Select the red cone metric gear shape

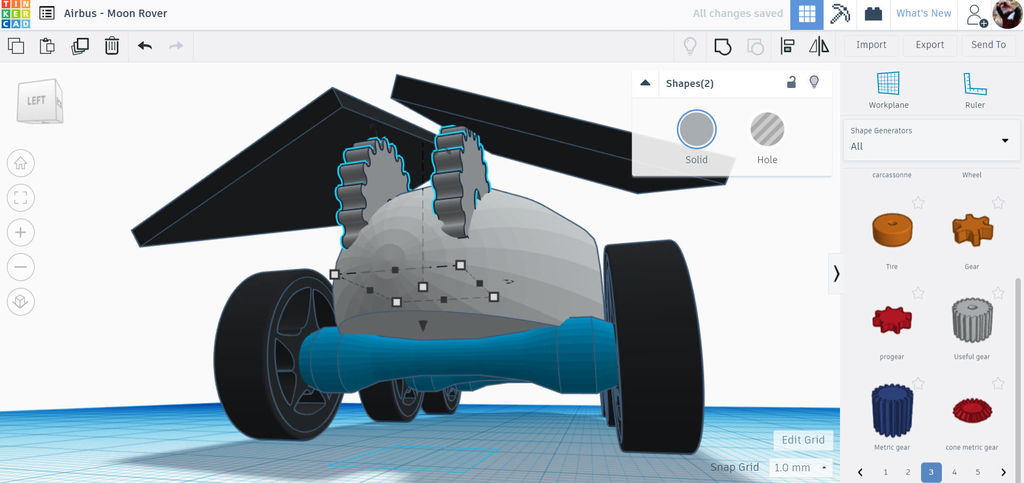click(972, 411)
